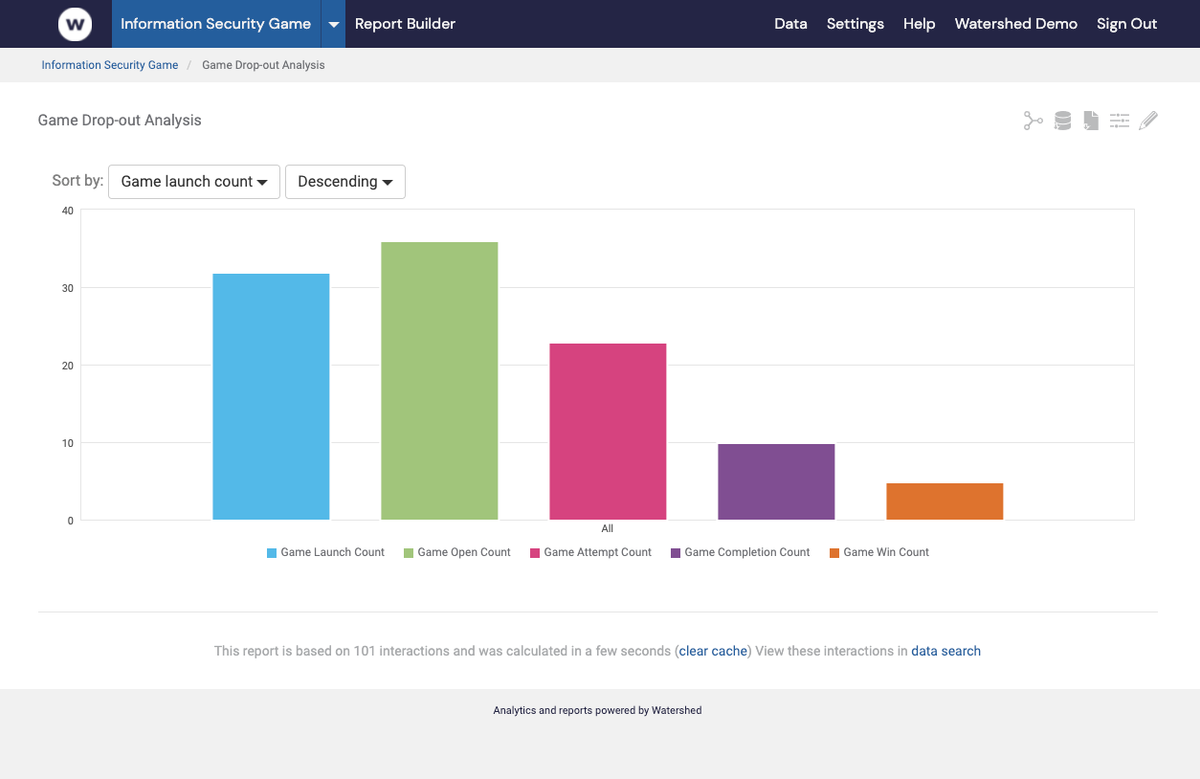The image size is (1200, 779).
Task: Toggle Game Completion Count legend entry
Action: [740, 552]
